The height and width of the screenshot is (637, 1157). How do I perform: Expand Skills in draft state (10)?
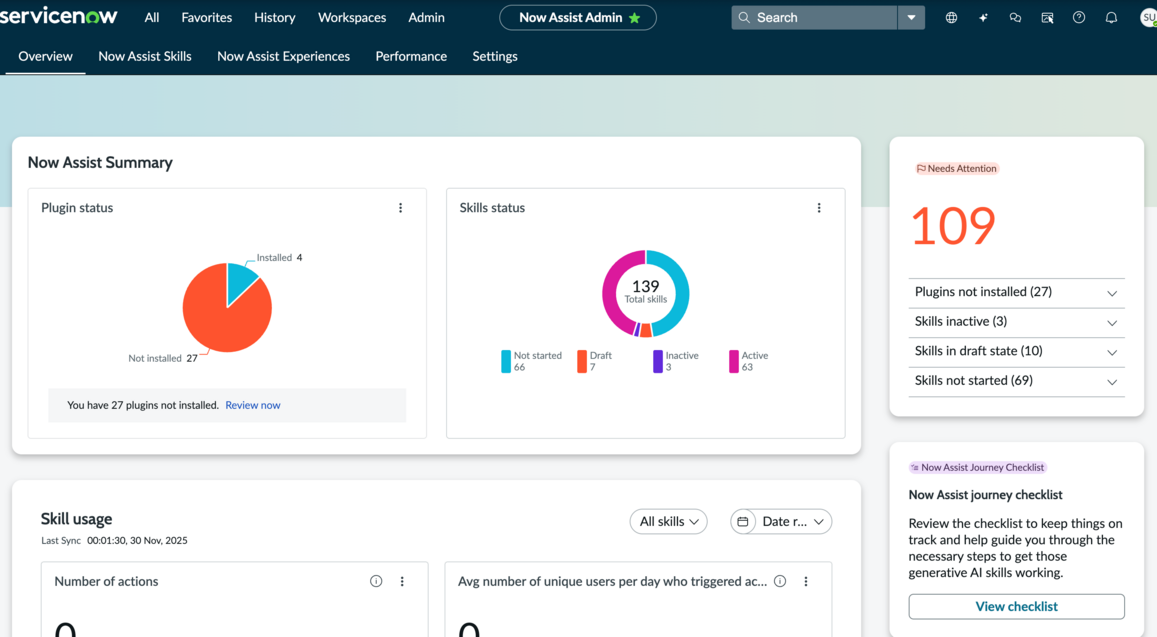(x=1016, y=351)
